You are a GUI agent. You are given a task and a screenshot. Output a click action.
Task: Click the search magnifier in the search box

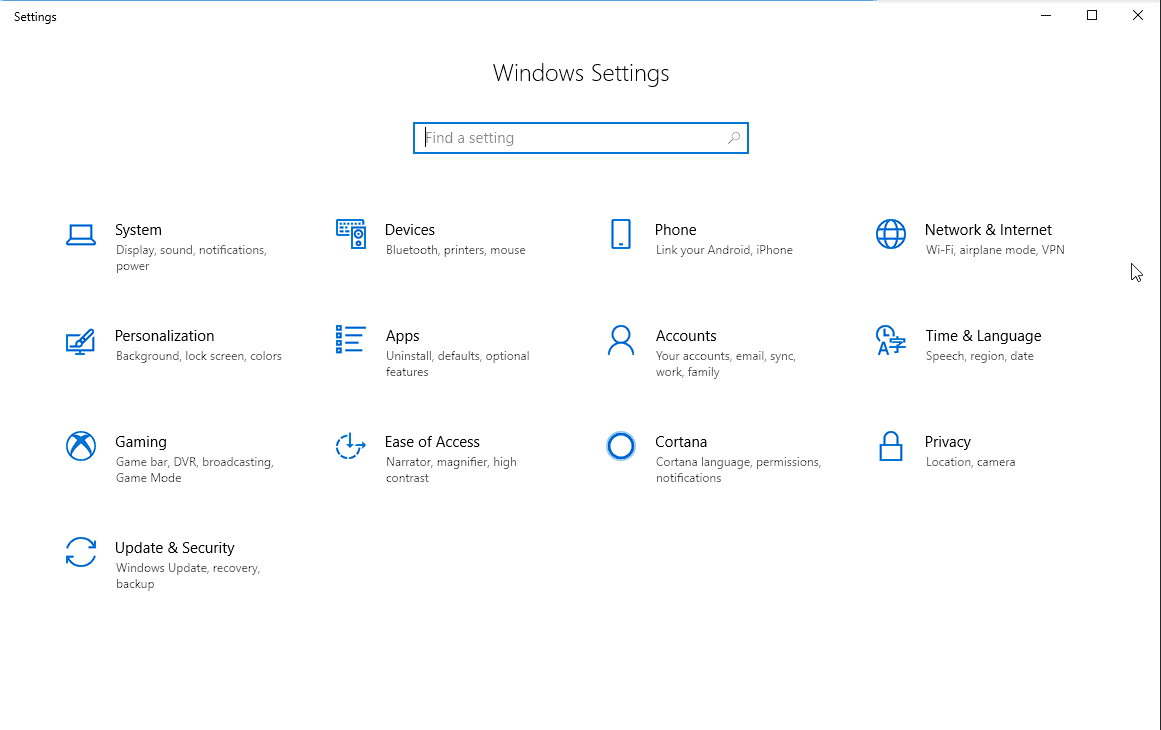point(733,137)
